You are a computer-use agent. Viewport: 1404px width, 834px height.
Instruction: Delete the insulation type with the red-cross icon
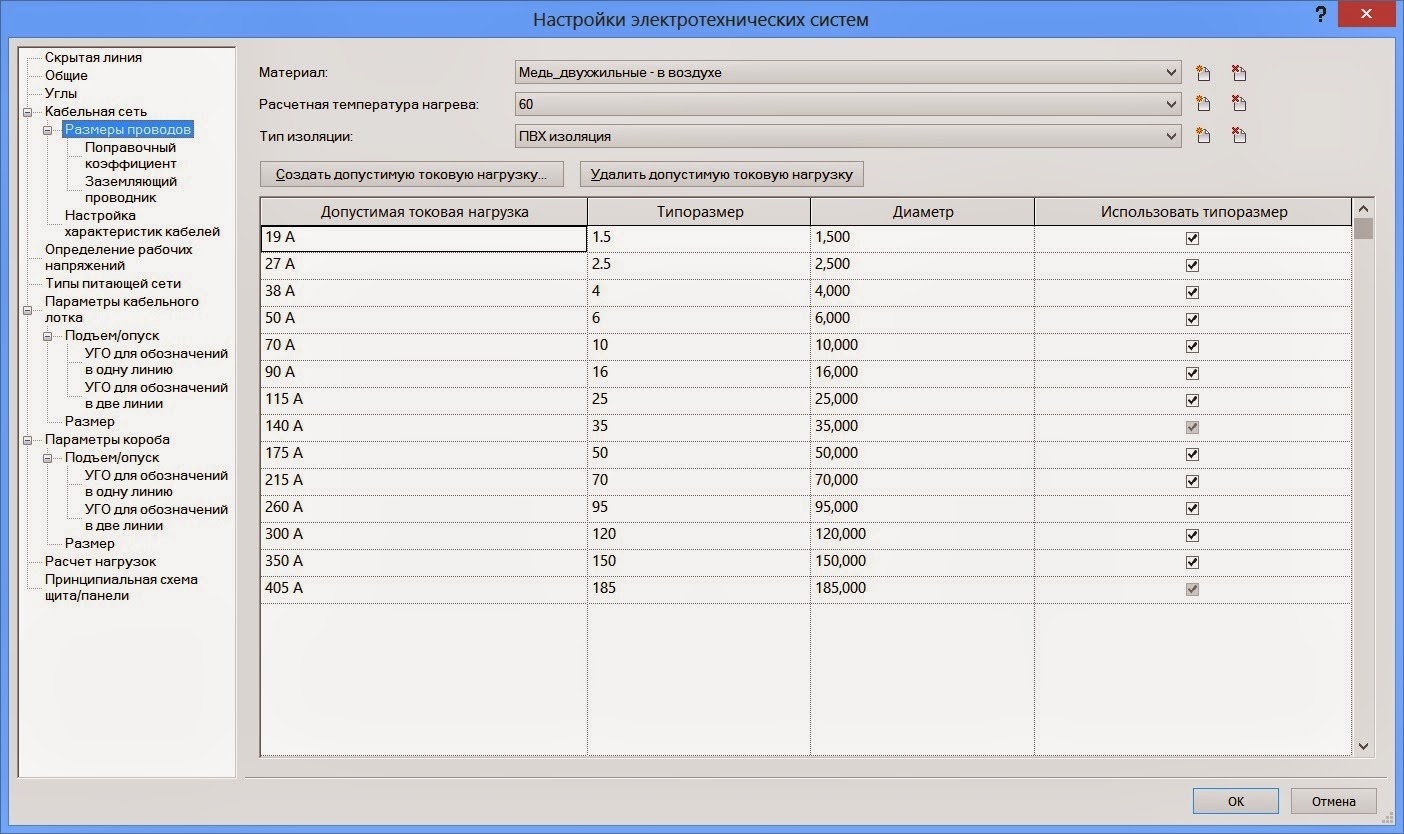[x=1239, y=135]
